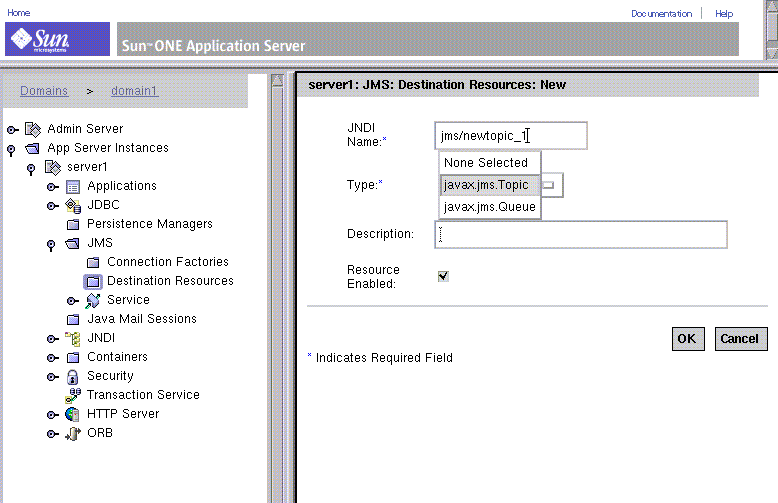Expand the JDBC node
This screenshot has height=503, width=778.
tap(53, 206)
